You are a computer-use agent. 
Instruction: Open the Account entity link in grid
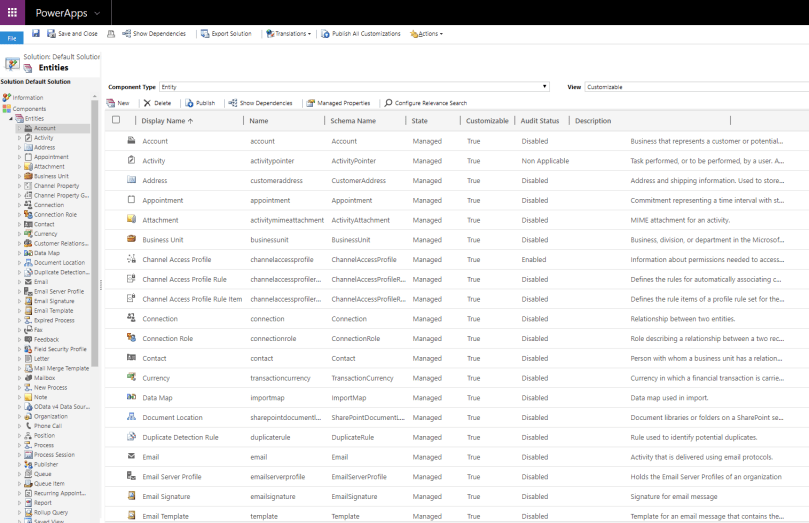coord(155,141)
